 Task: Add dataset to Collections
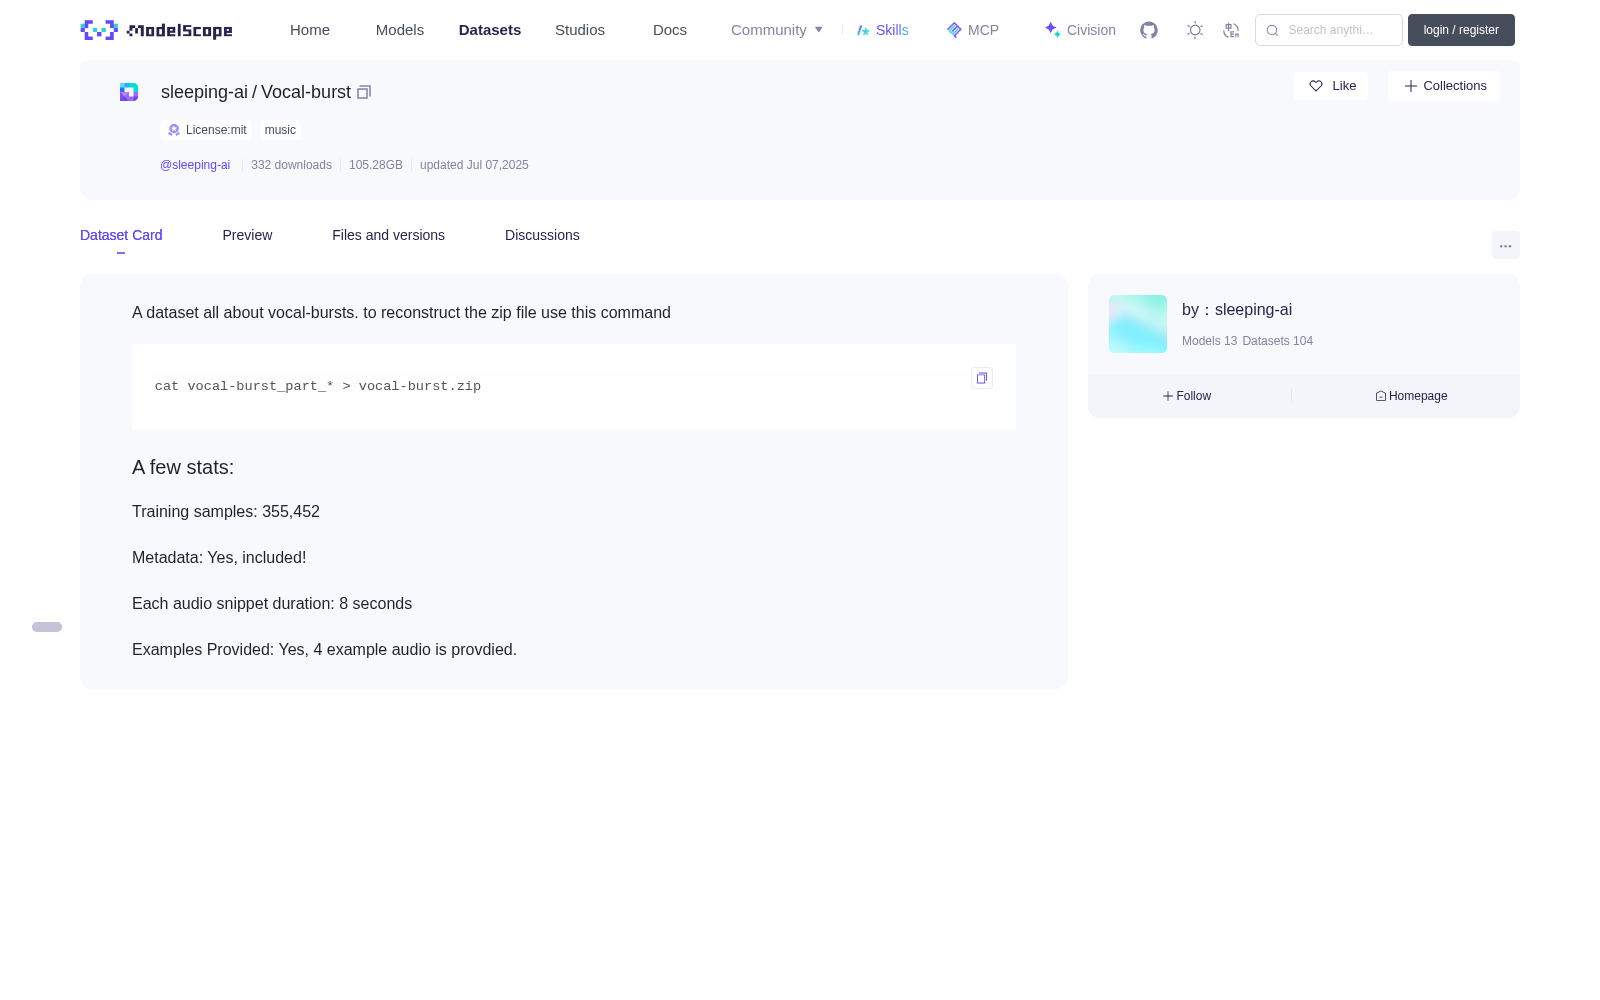click(x=1444, y=86)
